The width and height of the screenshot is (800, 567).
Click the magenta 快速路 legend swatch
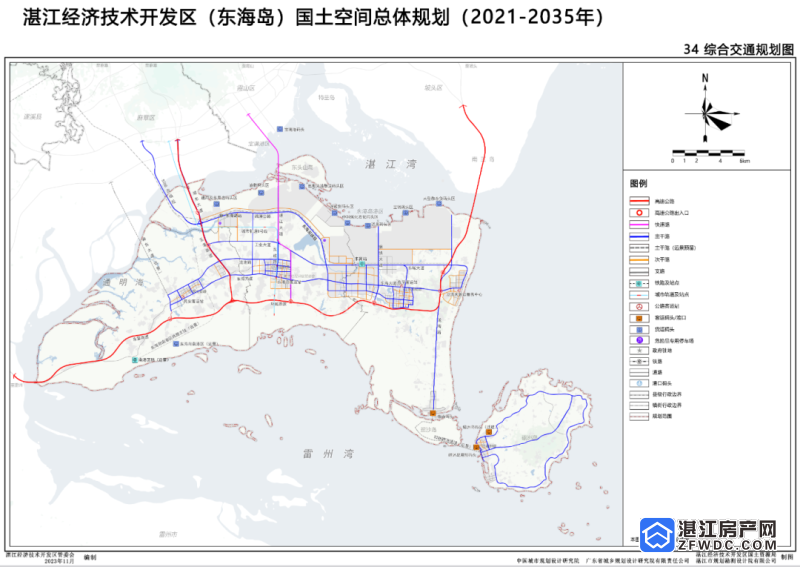pos(639,224)
